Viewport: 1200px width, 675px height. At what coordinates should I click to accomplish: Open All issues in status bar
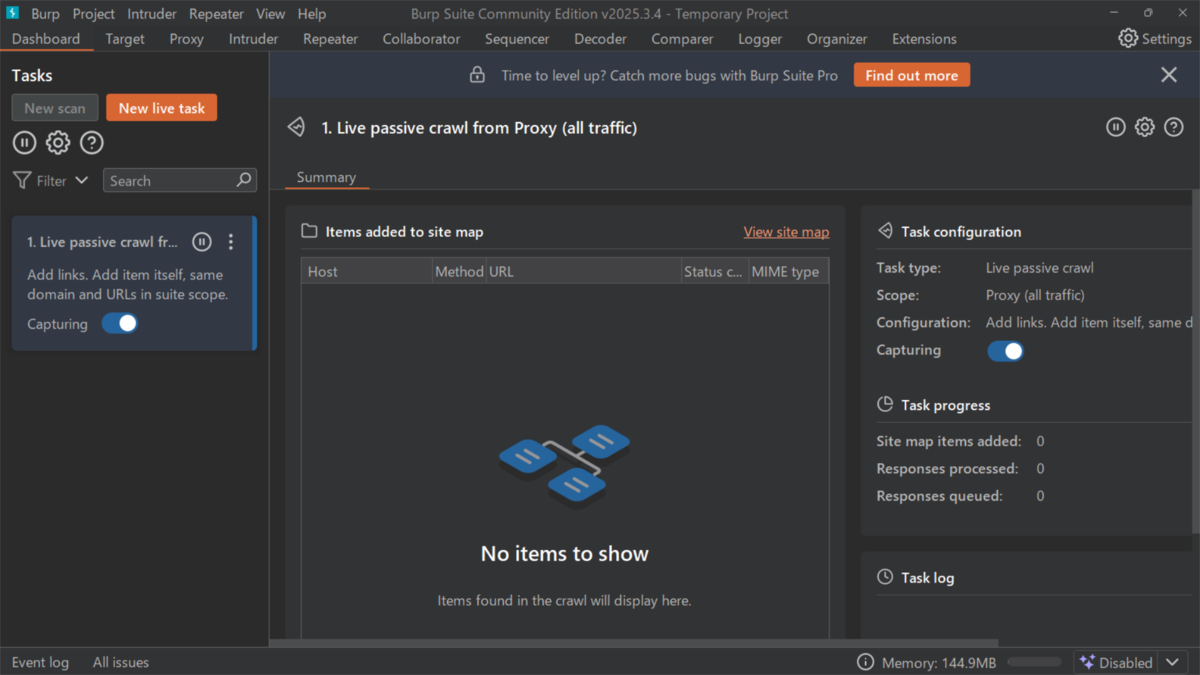pyautogui.click(x=121, y=662)
